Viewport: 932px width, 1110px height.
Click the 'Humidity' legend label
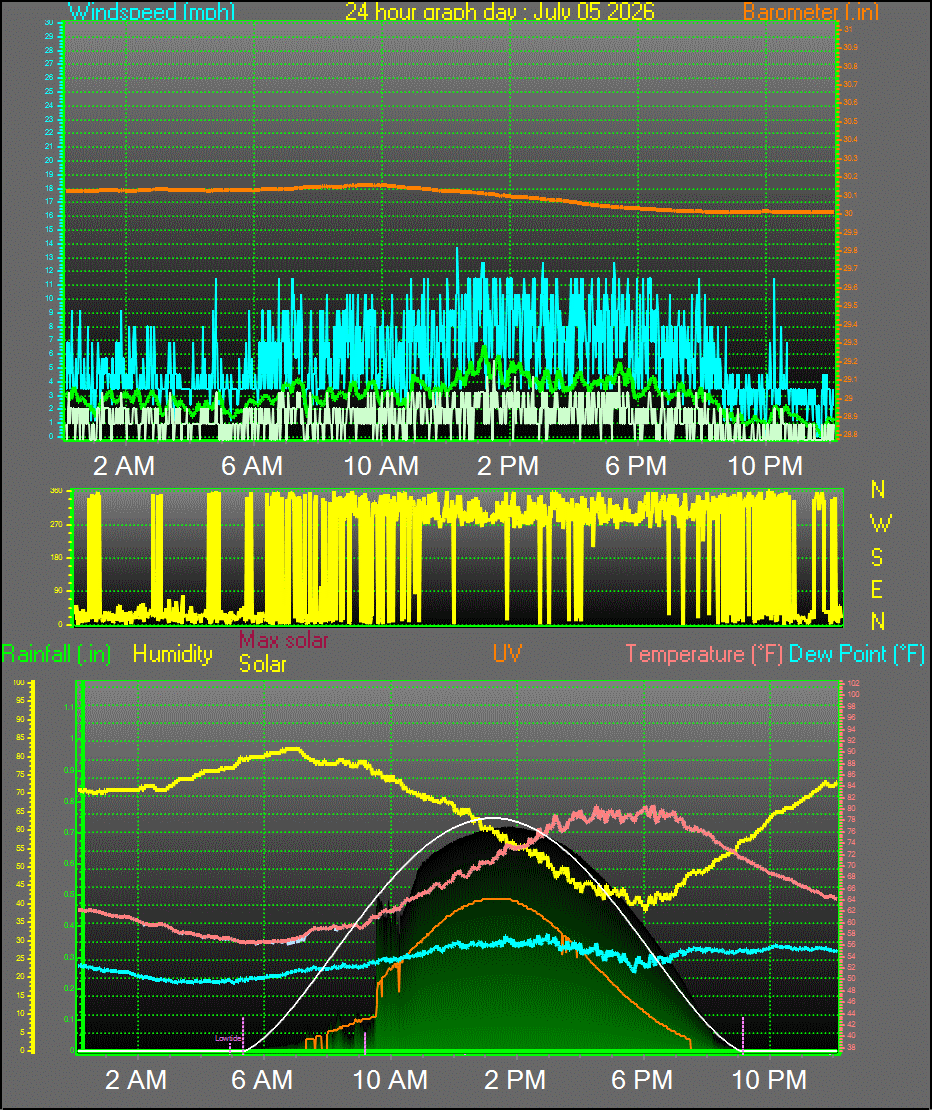(x=173, y=653)
